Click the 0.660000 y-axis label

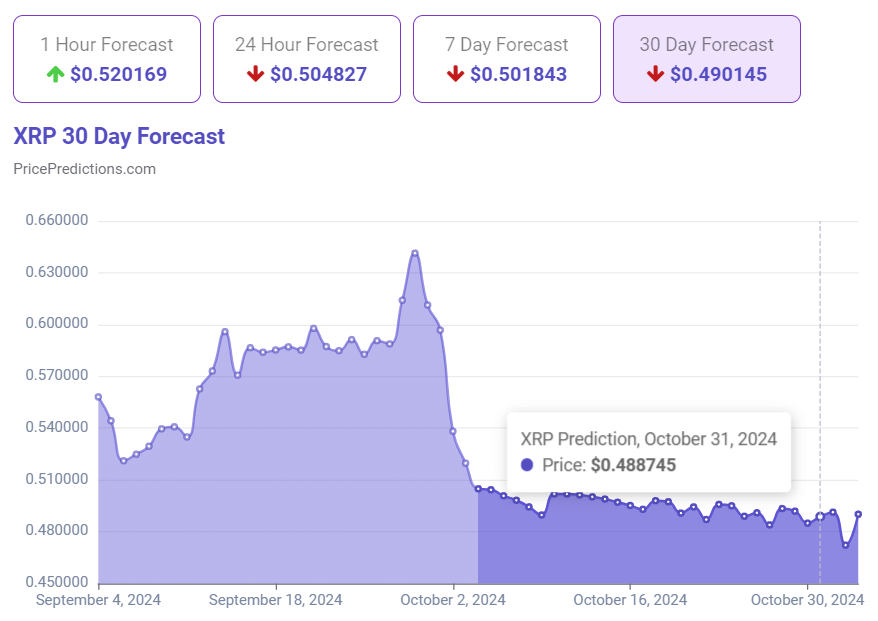pos(57,220)
